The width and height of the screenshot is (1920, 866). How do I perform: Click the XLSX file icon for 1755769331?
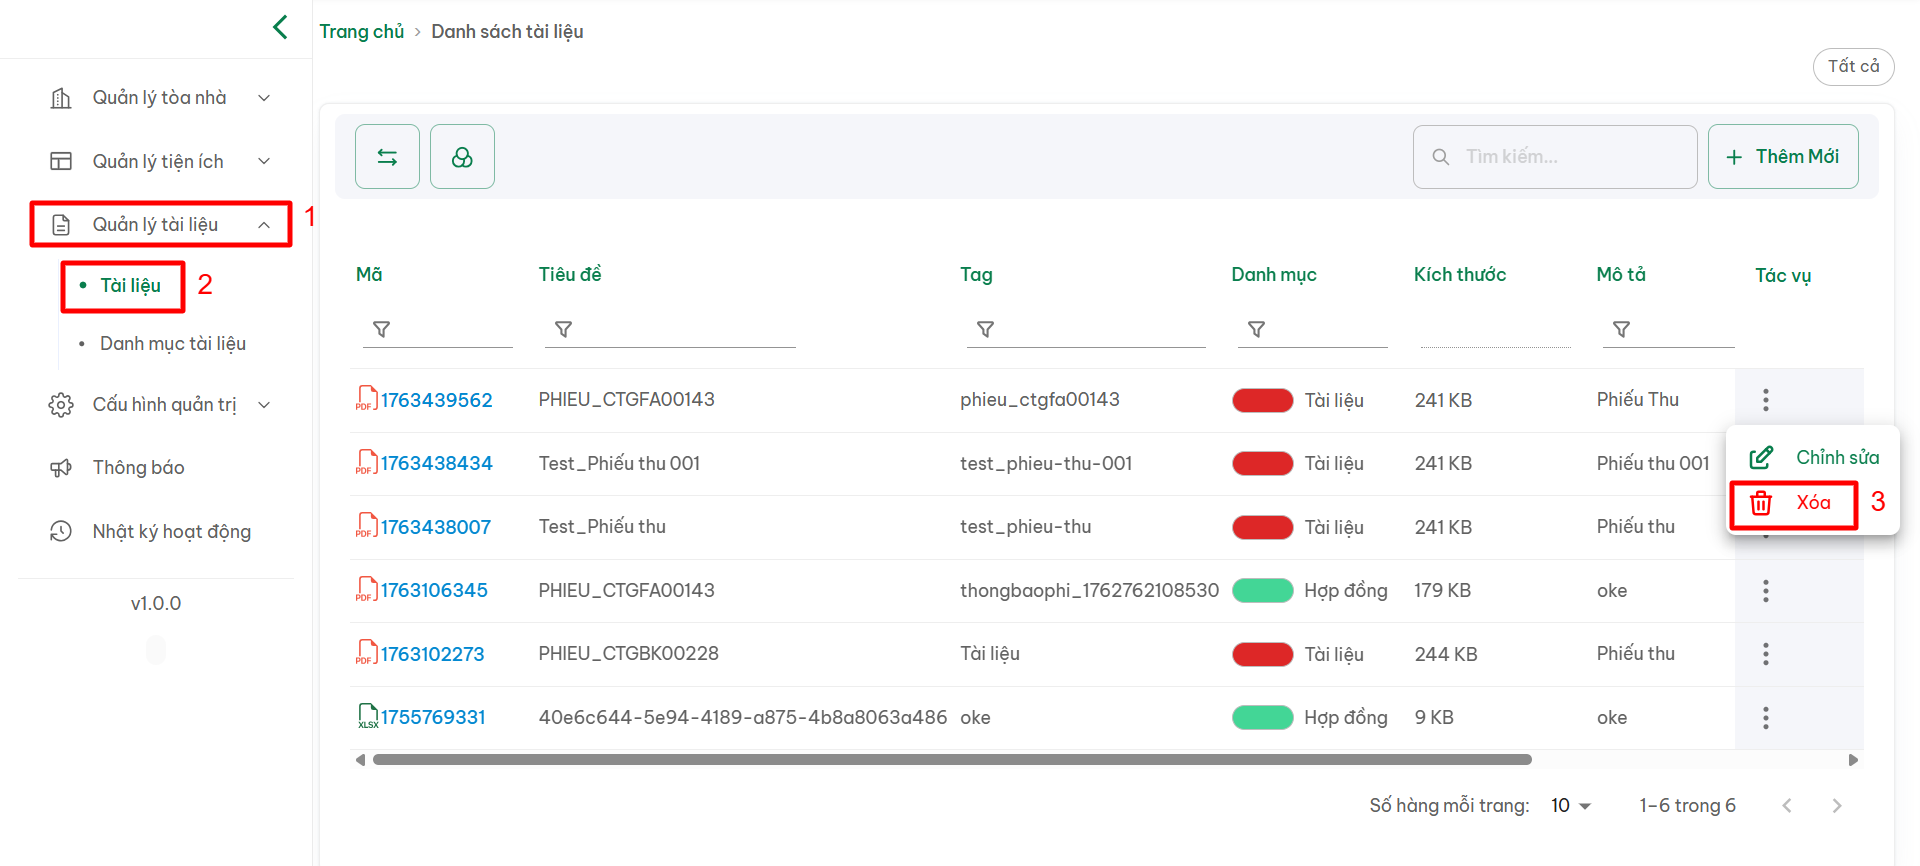click(x=368, y=716)
